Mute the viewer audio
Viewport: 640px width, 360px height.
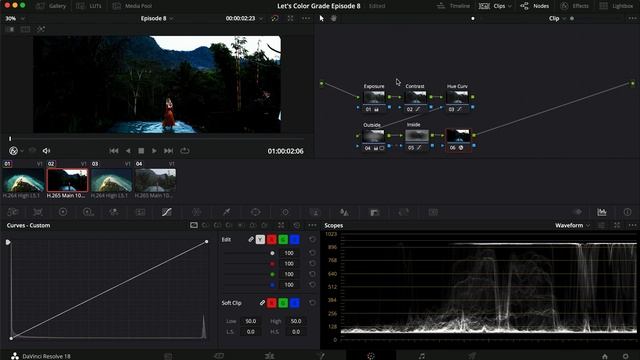46,151
